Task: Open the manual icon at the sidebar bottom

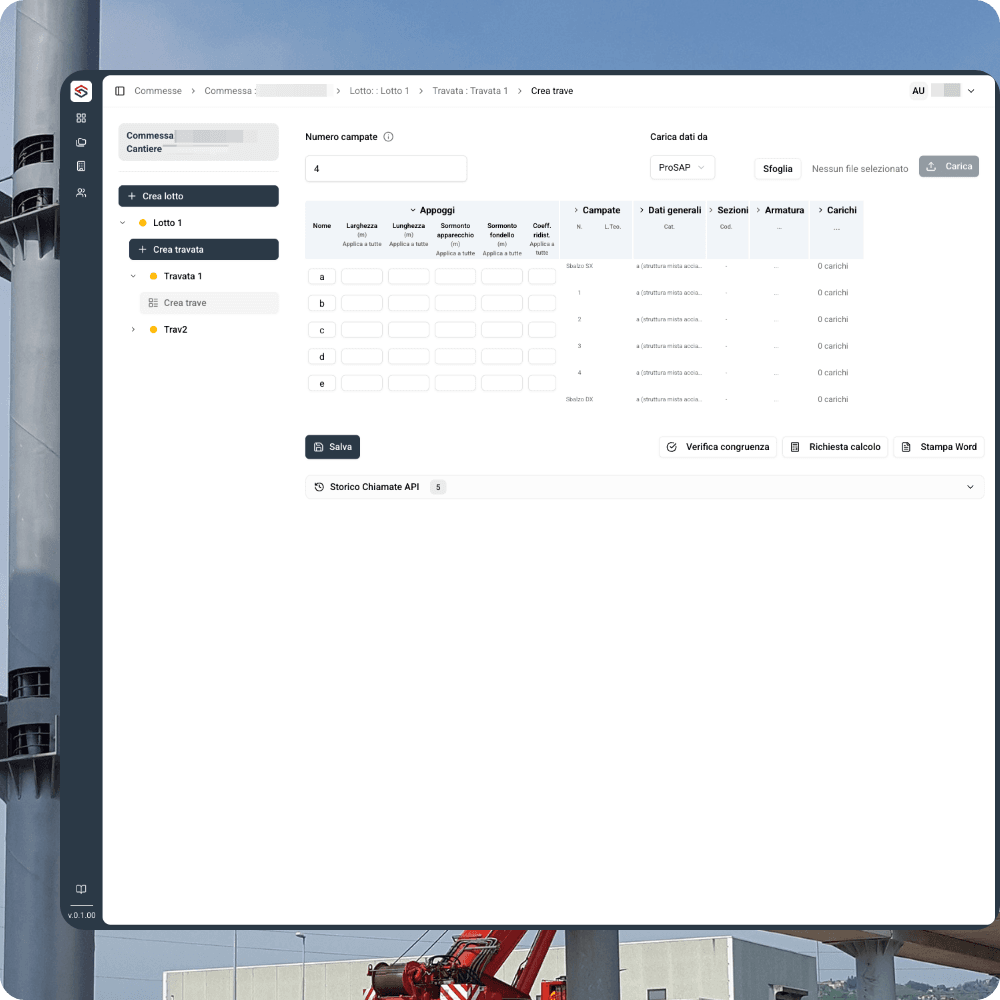Action: coord(81,889)
